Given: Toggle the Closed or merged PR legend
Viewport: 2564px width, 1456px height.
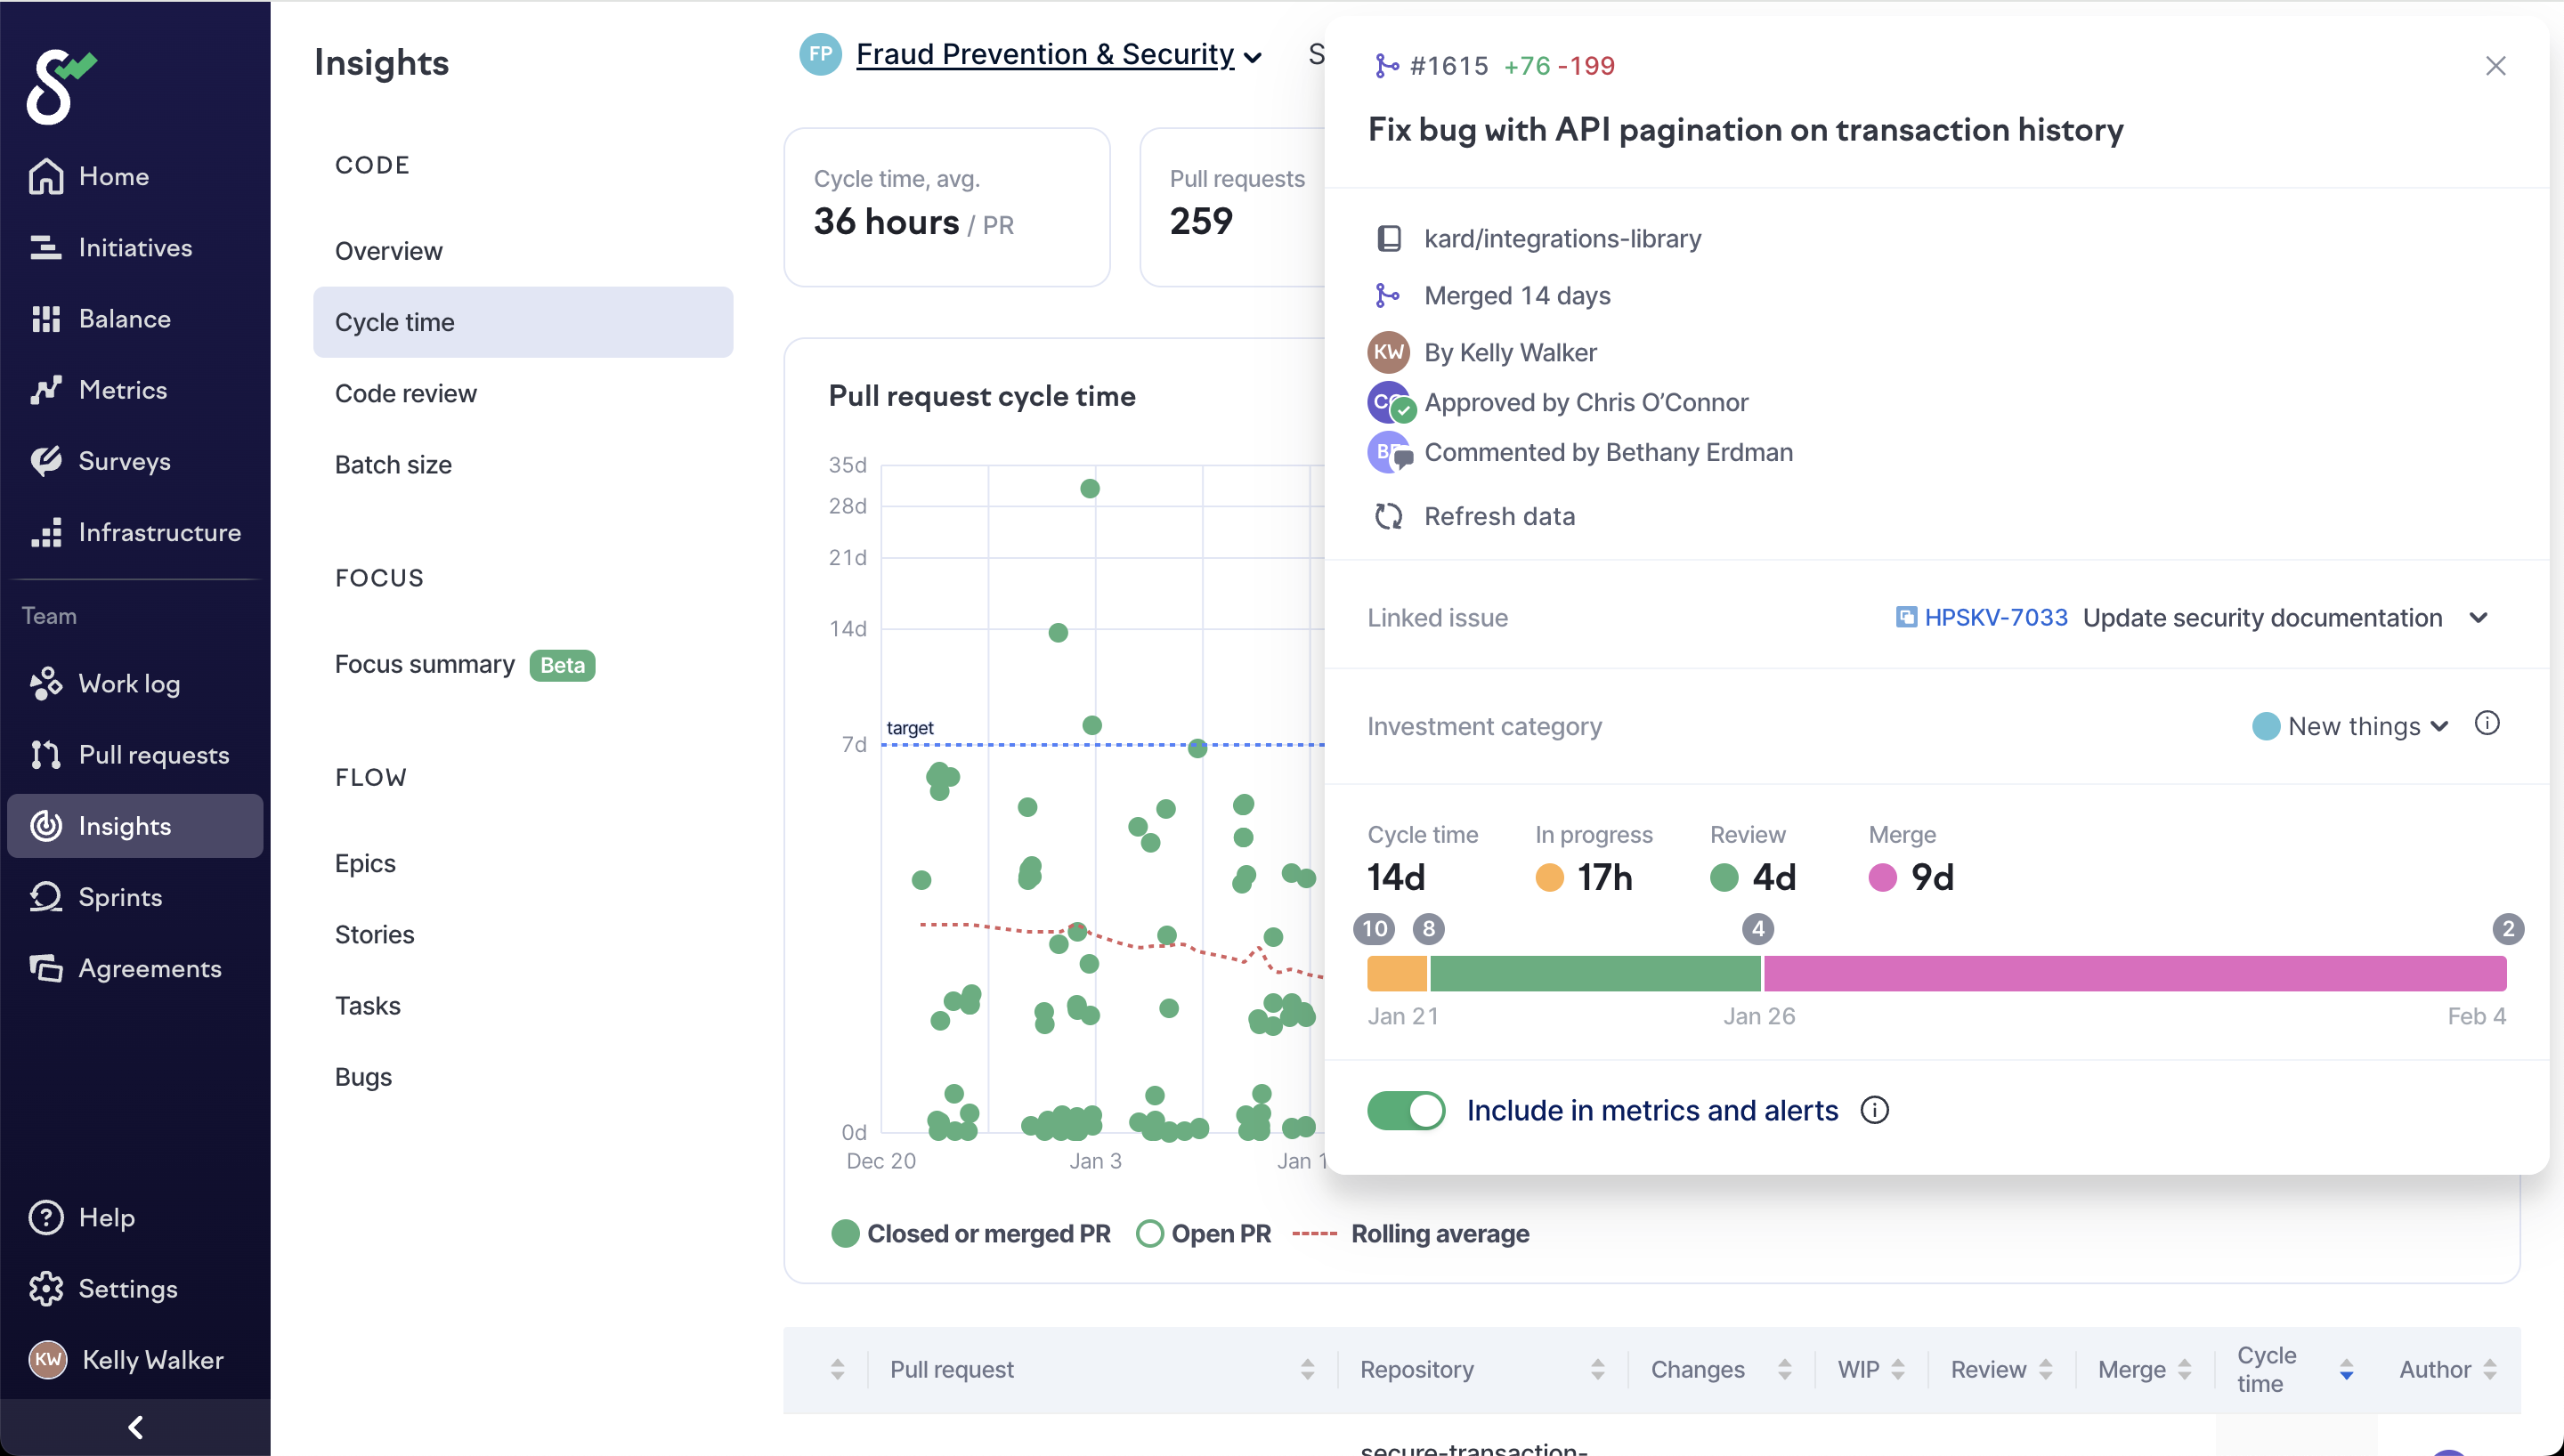Looking at the screenshot, I should [971, 1234].
